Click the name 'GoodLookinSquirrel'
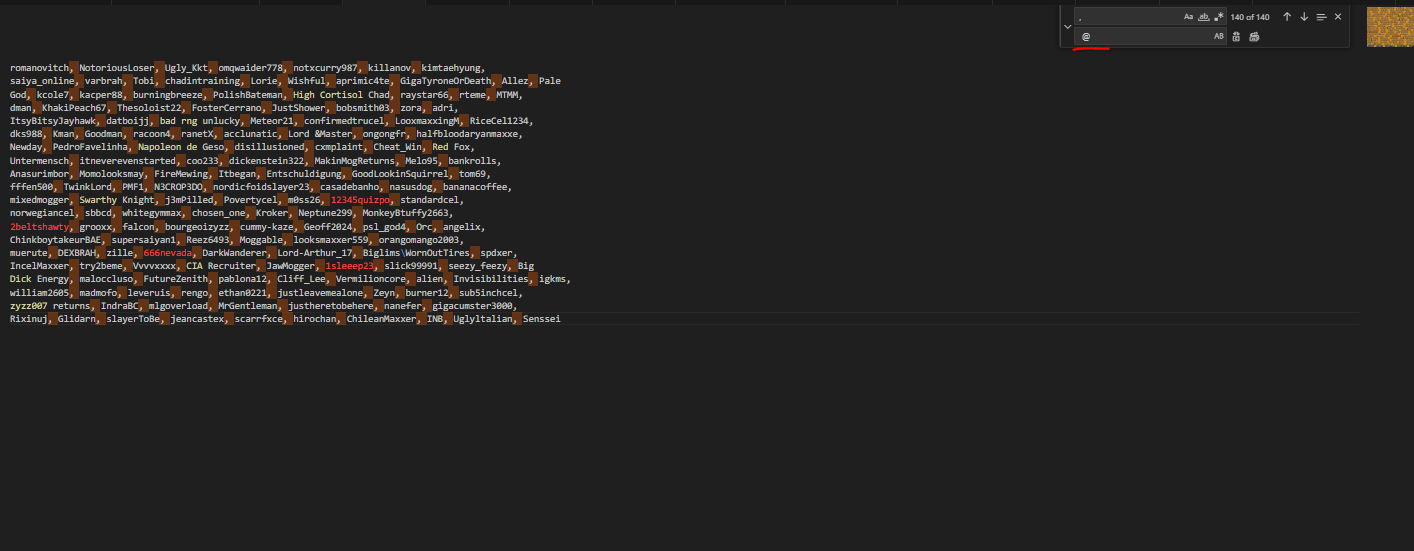Viewport: 1414px width, 551px height. (400, 173)
